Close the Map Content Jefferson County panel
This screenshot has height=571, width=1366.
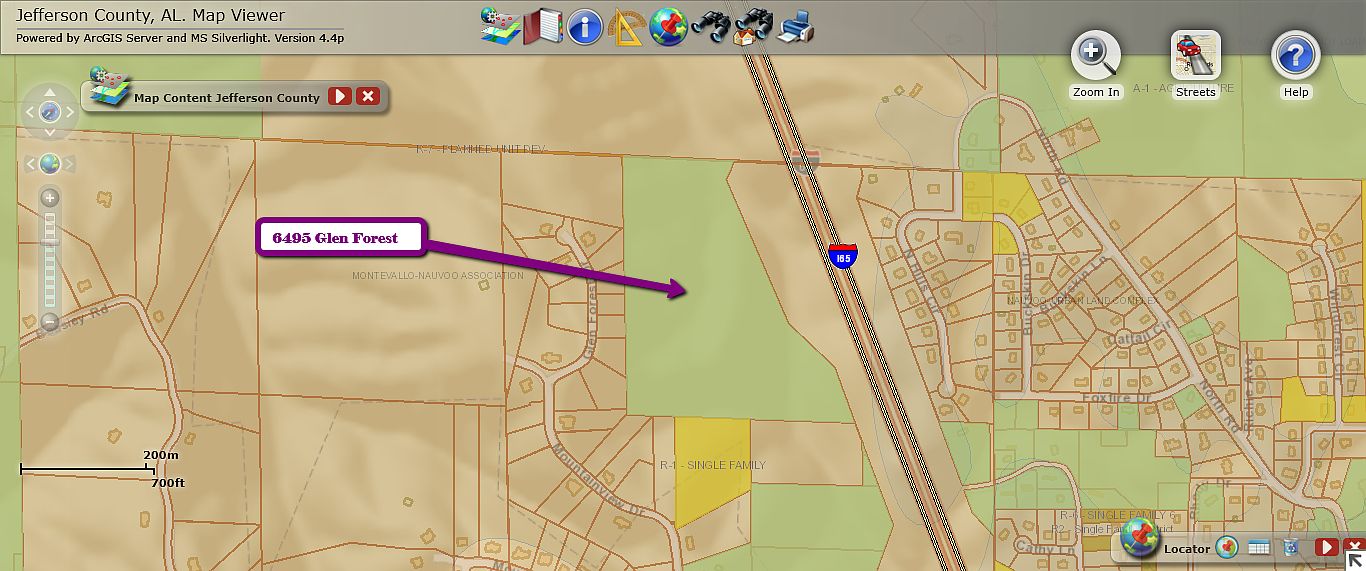[x=368, y=97]
